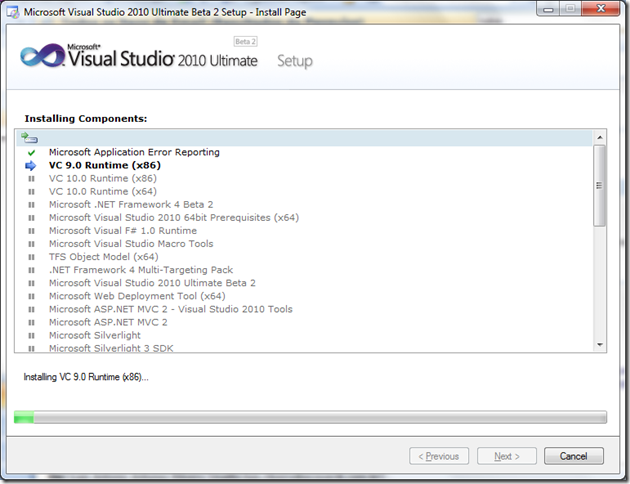Select Microsoft Visual F# 1.0 Runtime text
The height and width of the screenshot is (484, 630).
coord(123,231)
